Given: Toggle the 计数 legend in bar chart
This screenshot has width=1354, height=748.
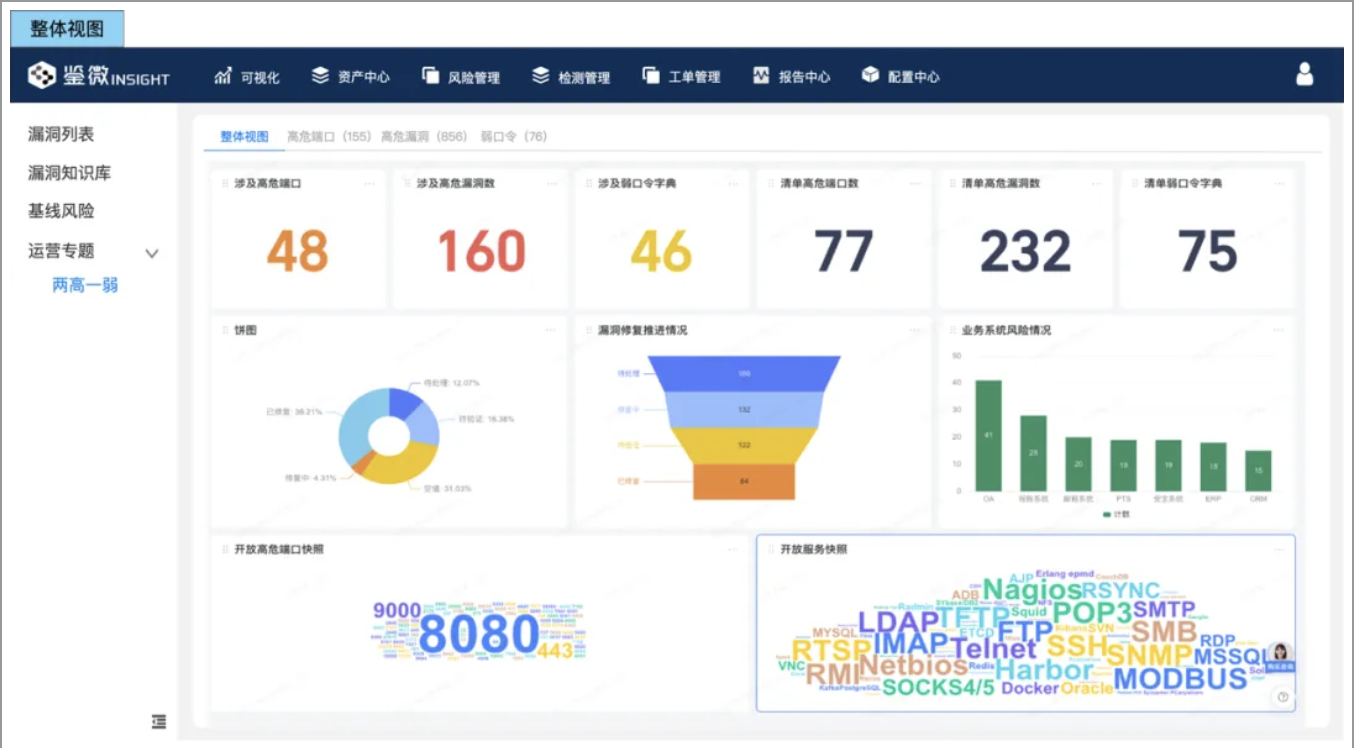Looking at the screenshot, I should (1115, 514).
